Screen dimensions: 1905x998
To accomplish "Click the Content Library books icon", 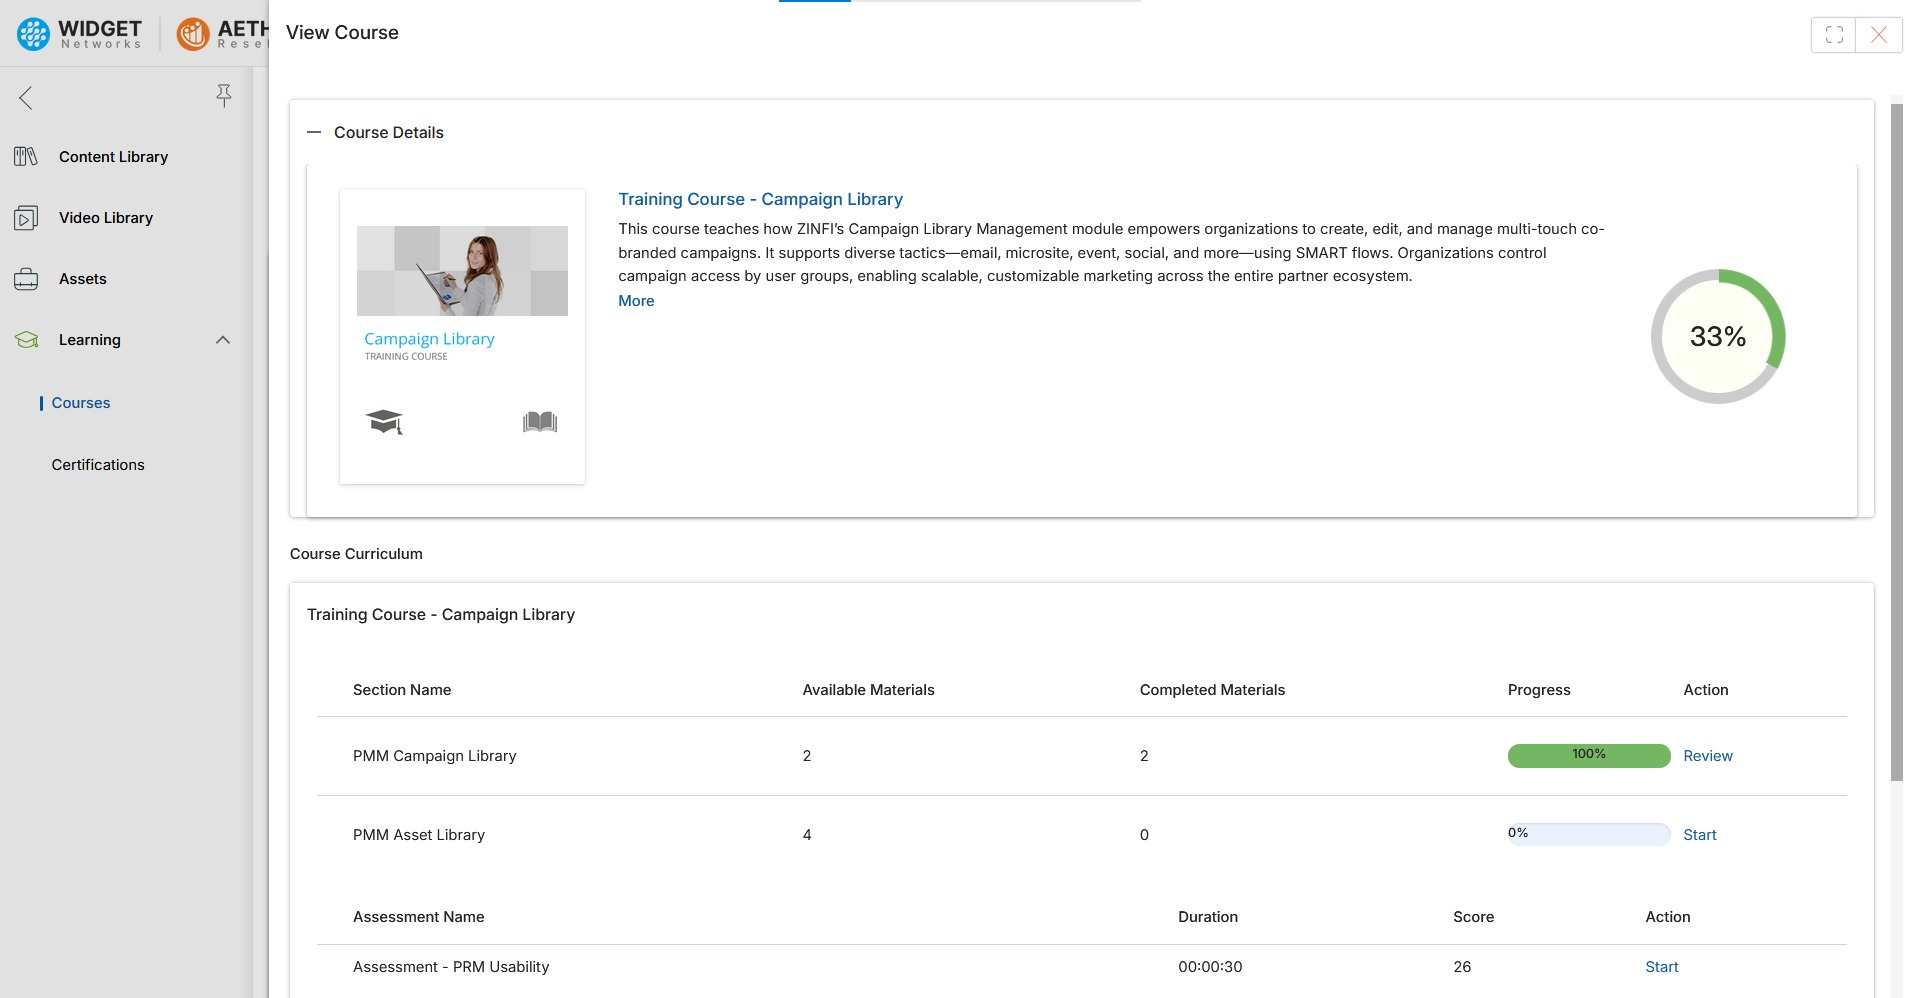I will (x=26, y=157).
